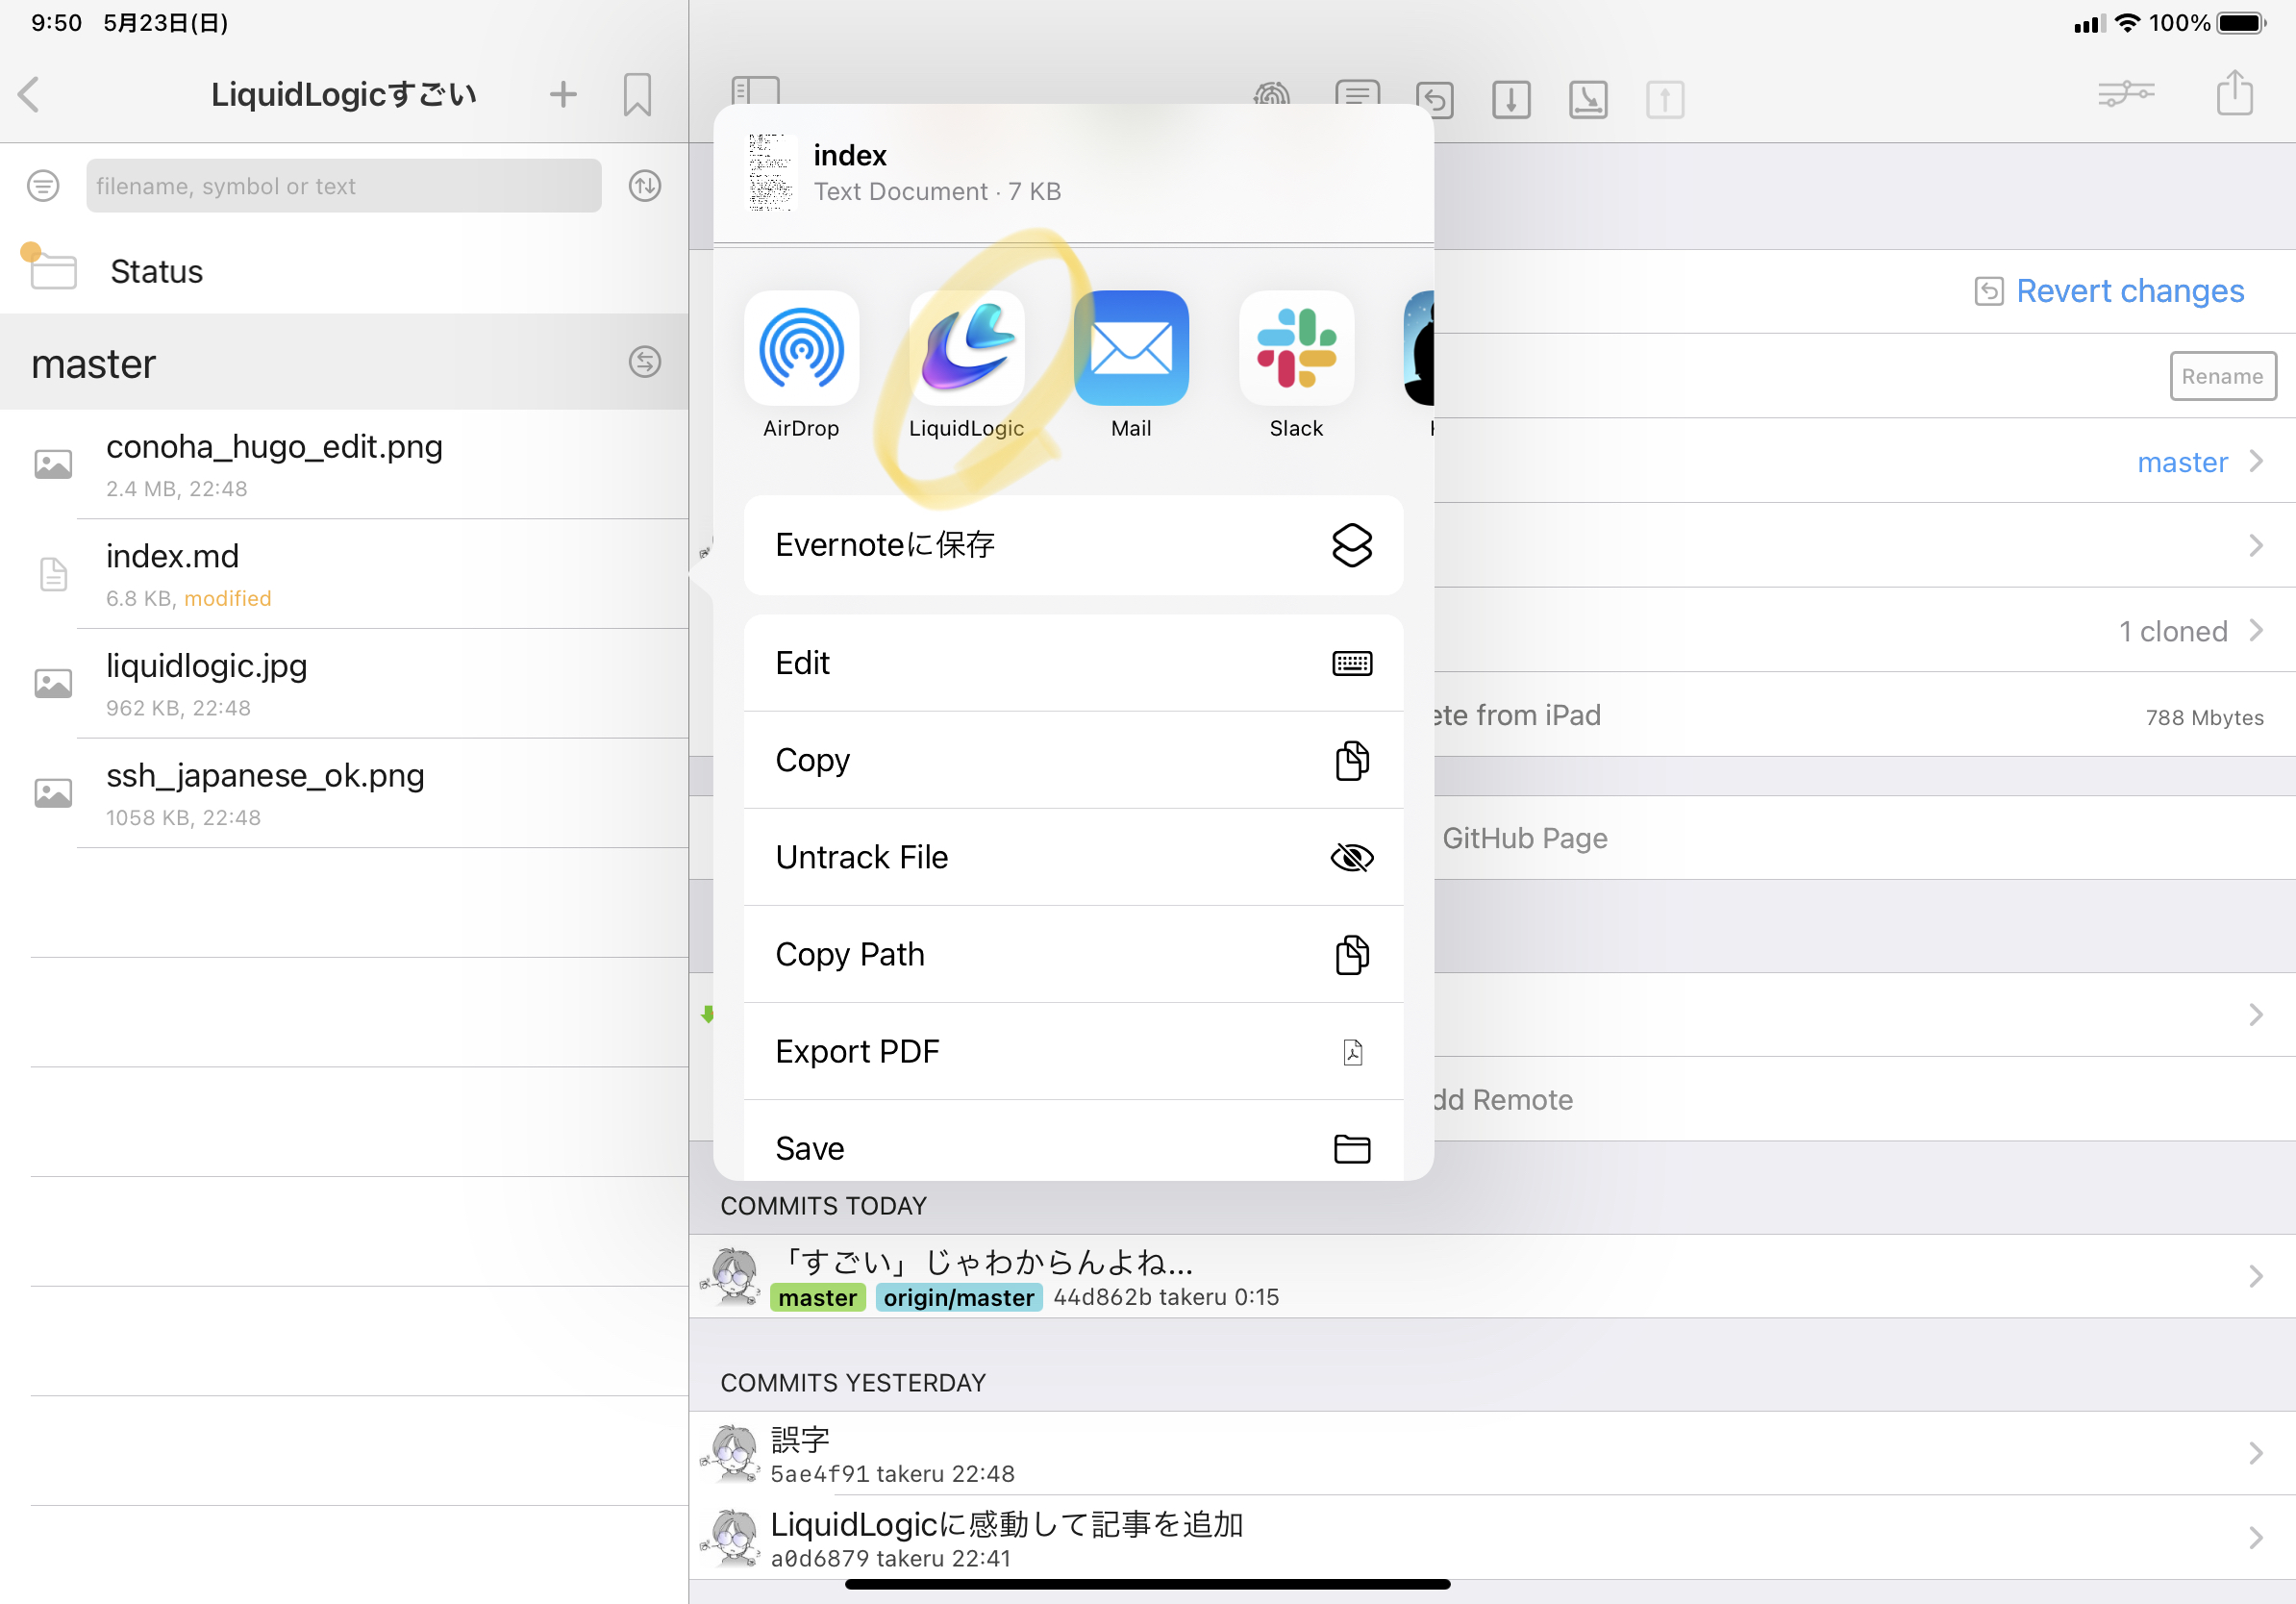2296x1604 pixels.
Task: Tap the AirDrop share icon
Action: (801, 349)
